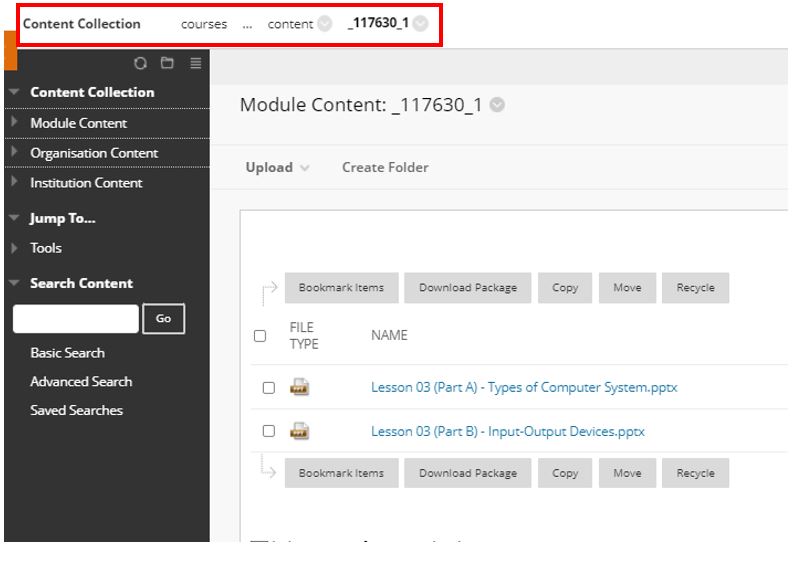
Task: Click the Search Content text field
Action: (x=76, y=319)
